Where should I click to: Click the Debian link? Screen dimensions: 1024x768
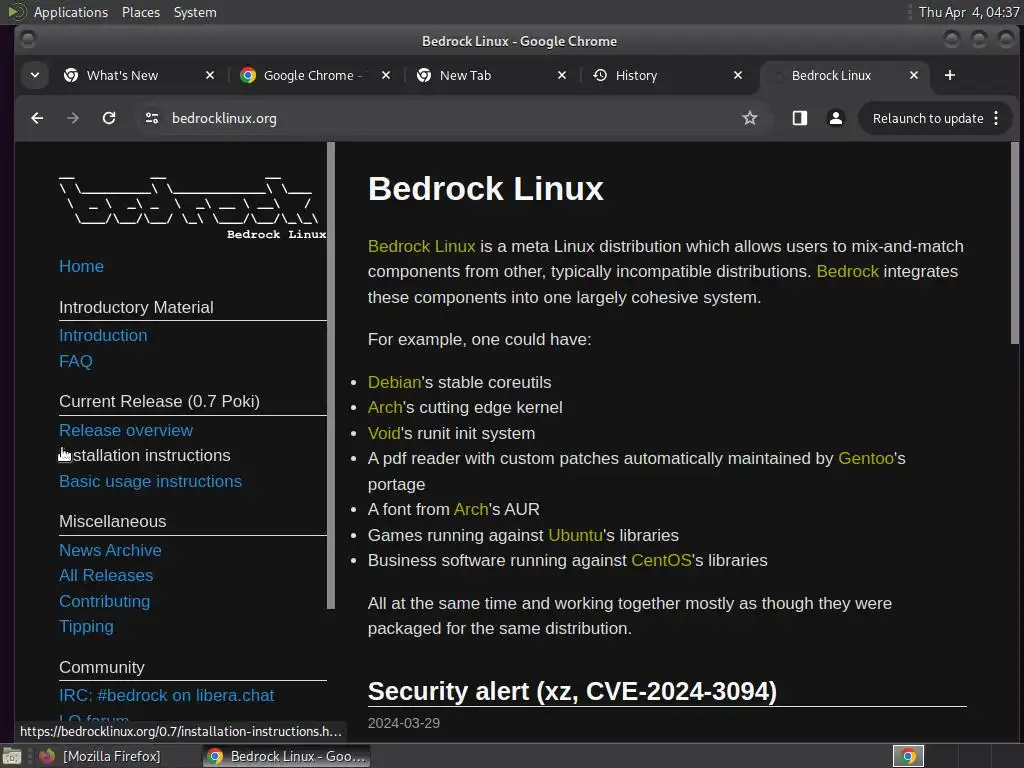click(394, 382)
